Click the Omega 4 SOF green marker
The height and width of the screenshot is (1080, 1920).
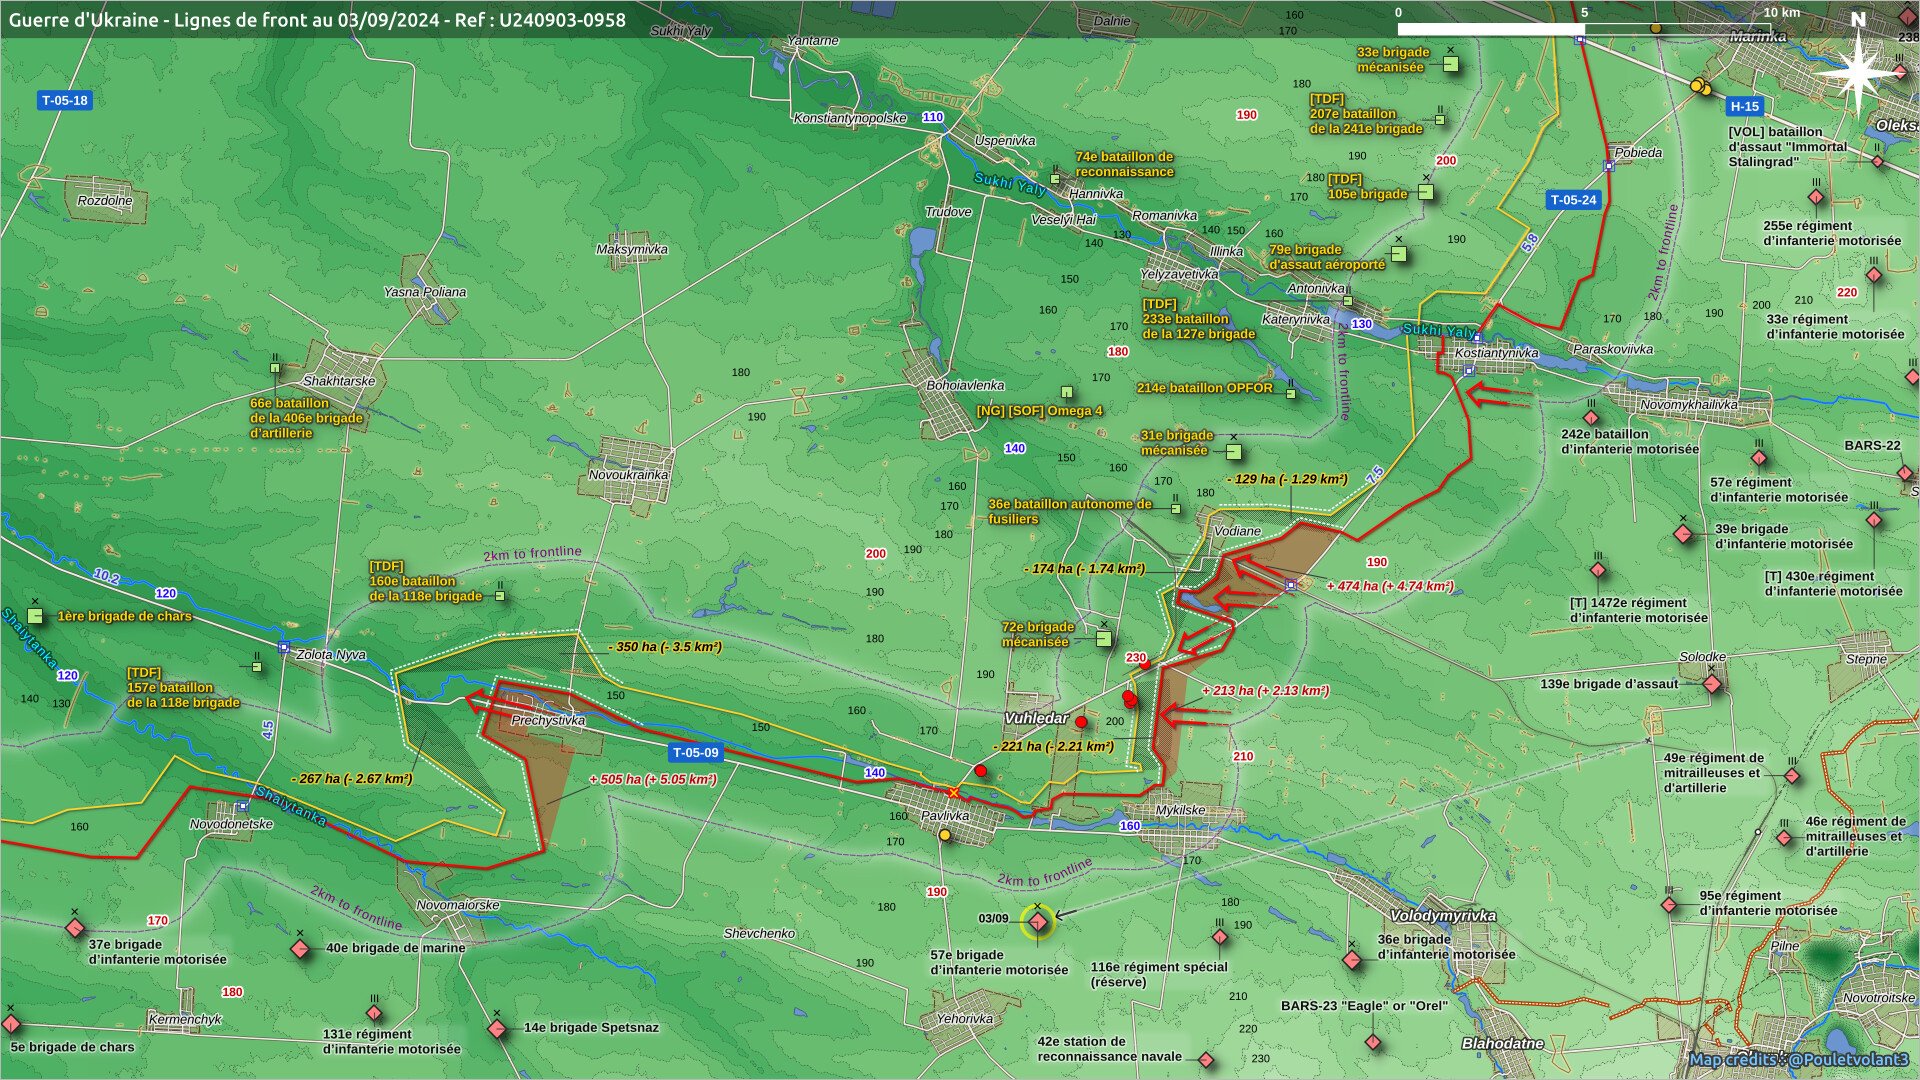[1066, 393]
